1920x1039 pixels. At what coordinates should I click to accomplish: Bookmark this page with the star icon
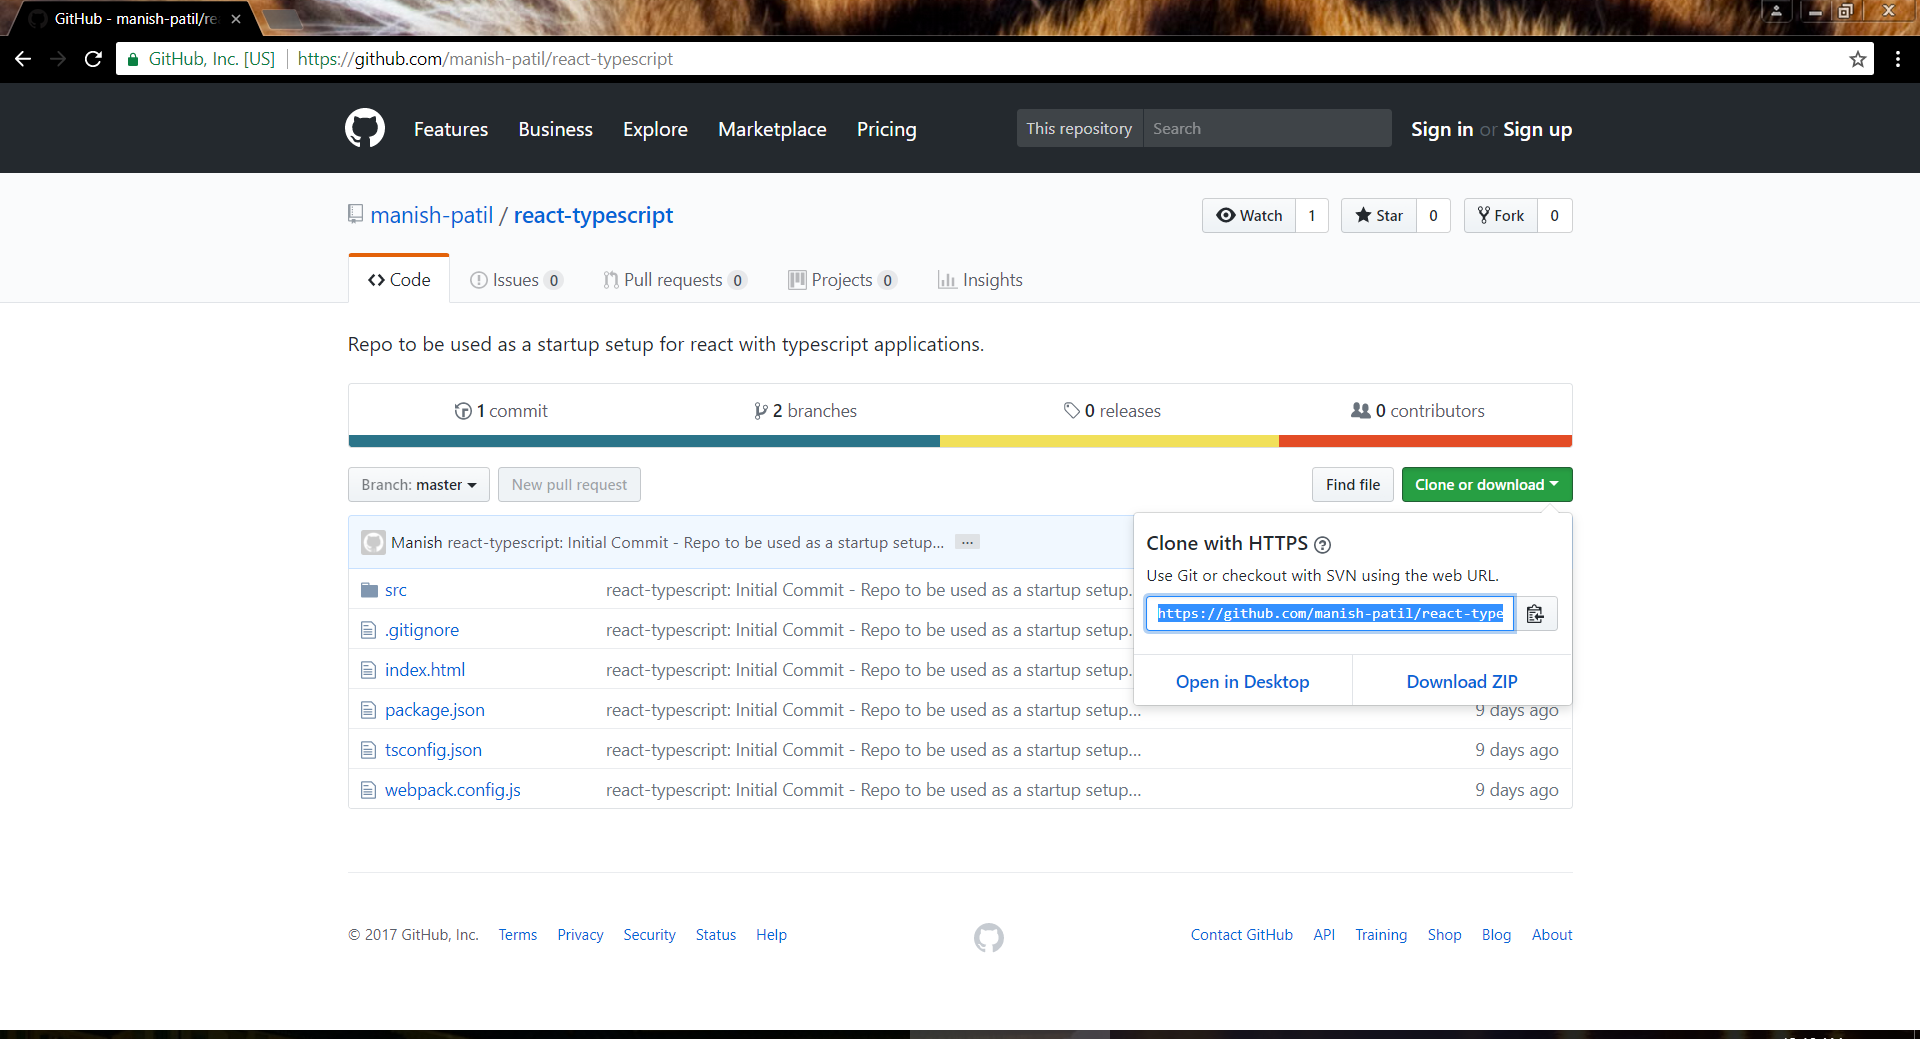(1857, 59)
